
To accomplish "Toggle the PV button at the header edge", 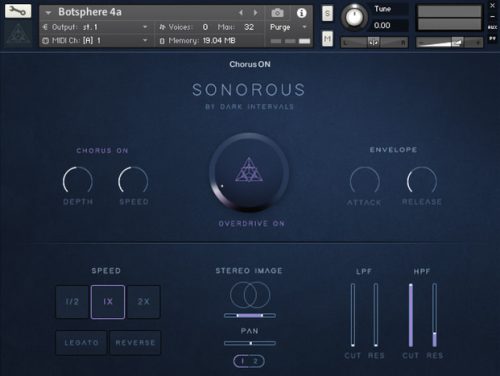I will point(493,39).
